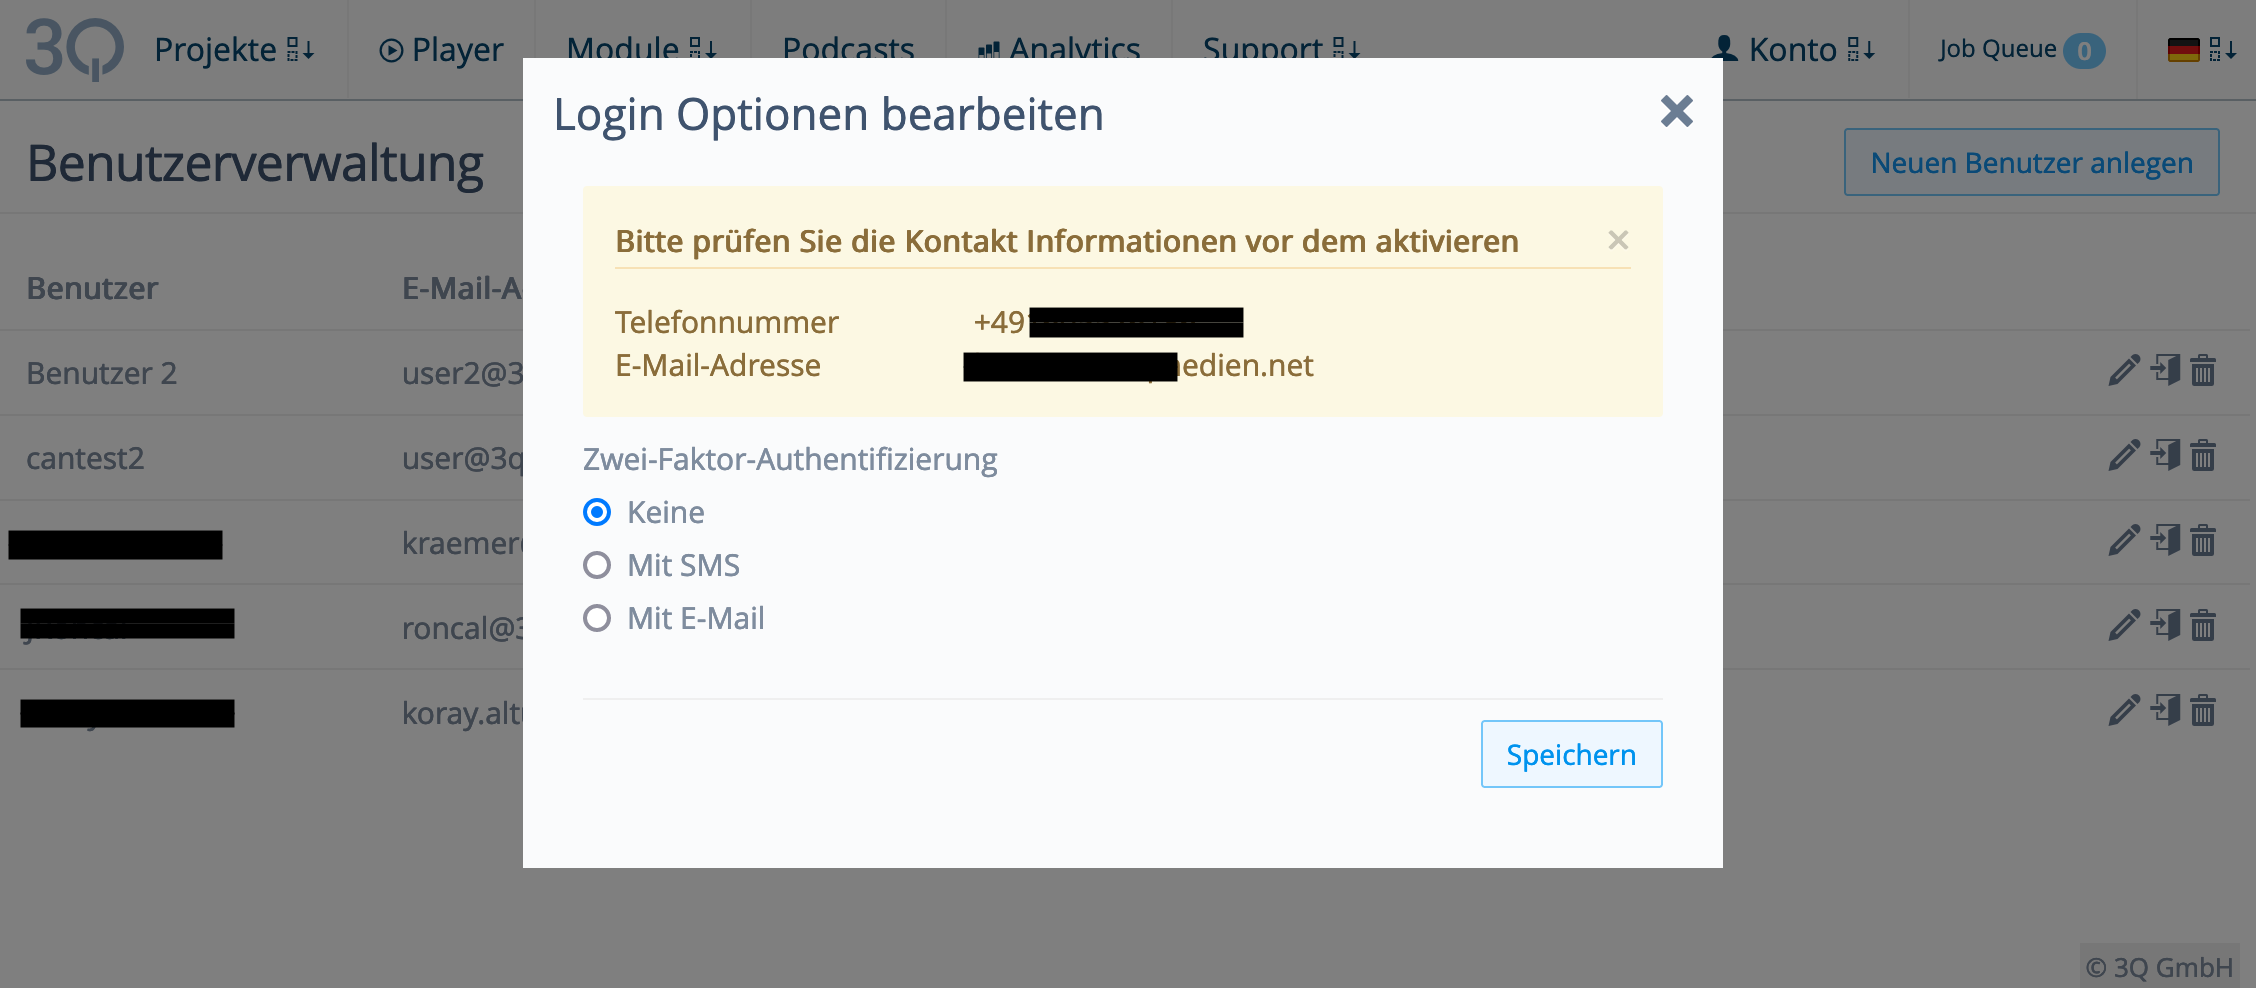The image size is (2256, 988).
Task: Save changes with the Speichern button
Action: 1571,754
